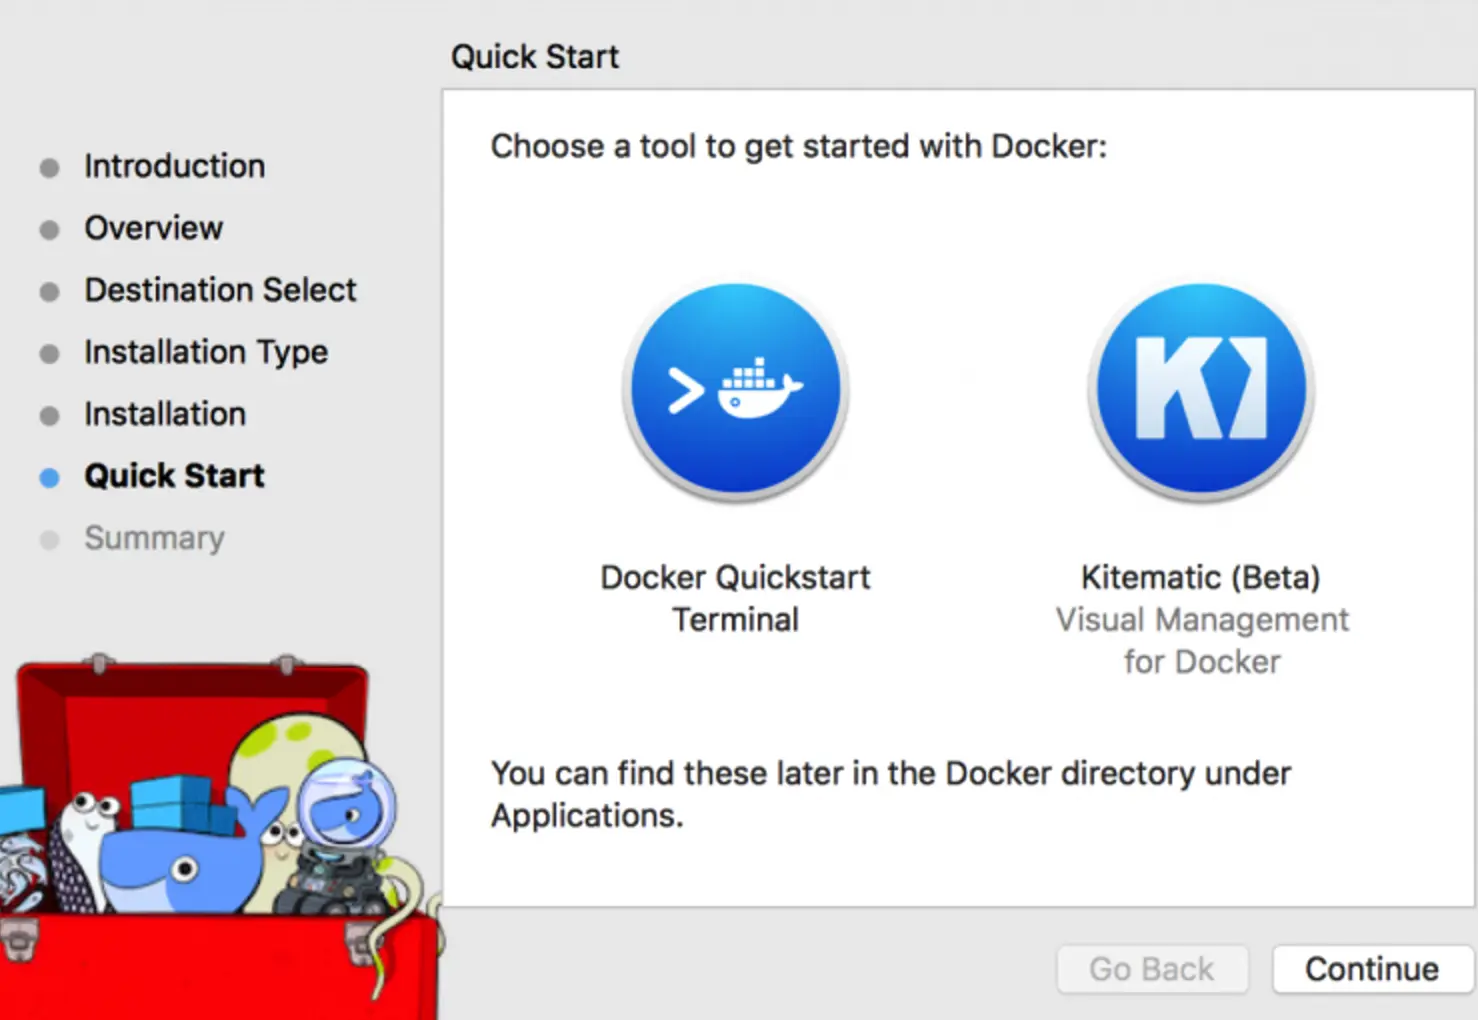The height and width of the screenshot is (1020, 1478).
Task: Click the 'You can find these later' note
Action: (890, 794)
